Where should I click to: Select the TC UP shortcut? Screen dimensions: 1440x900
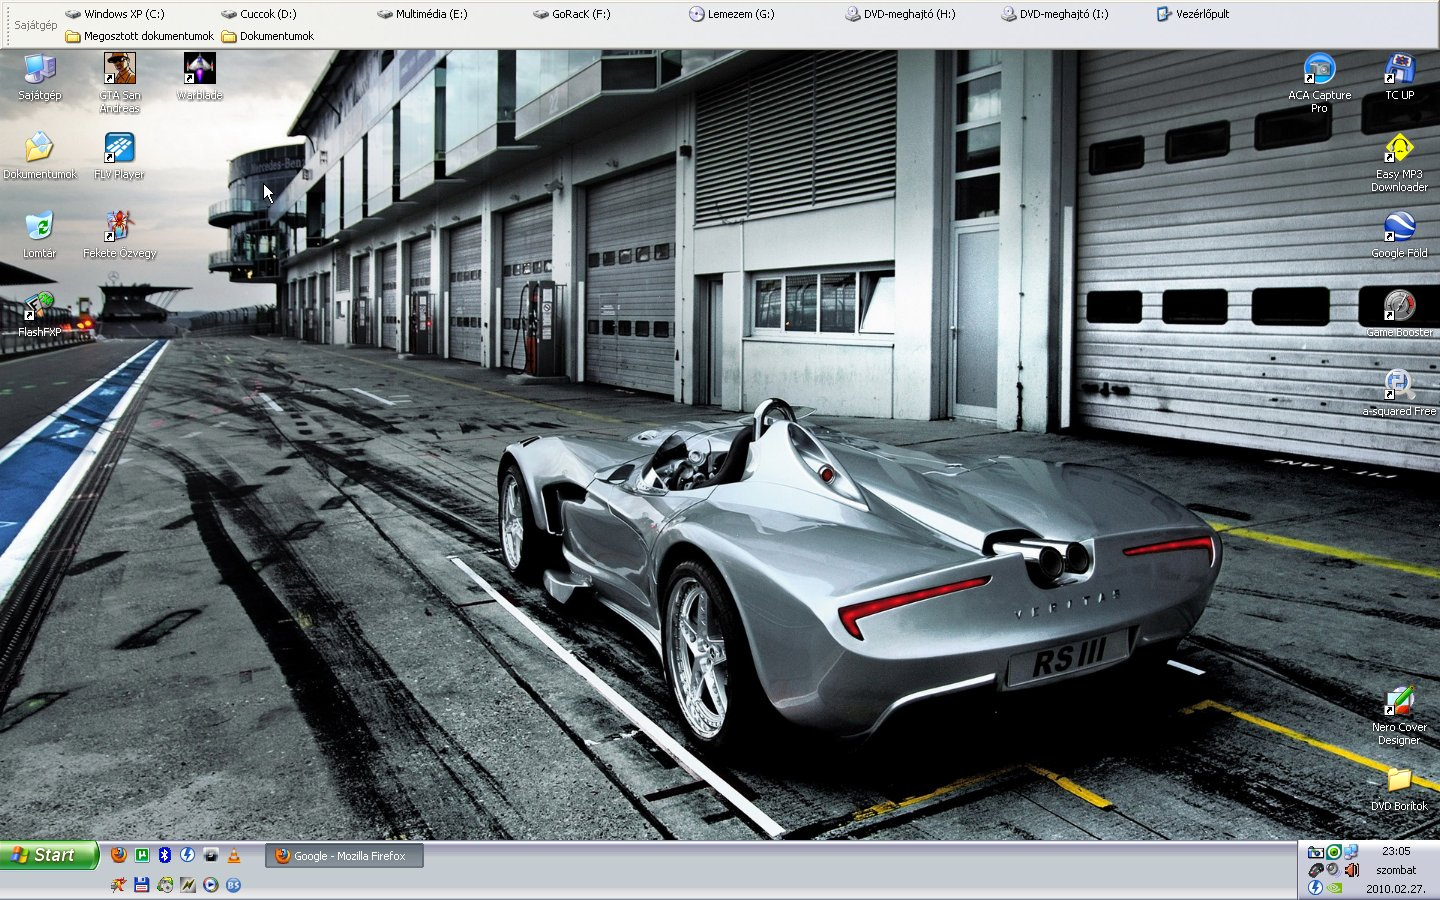(x=1399, y=78)
